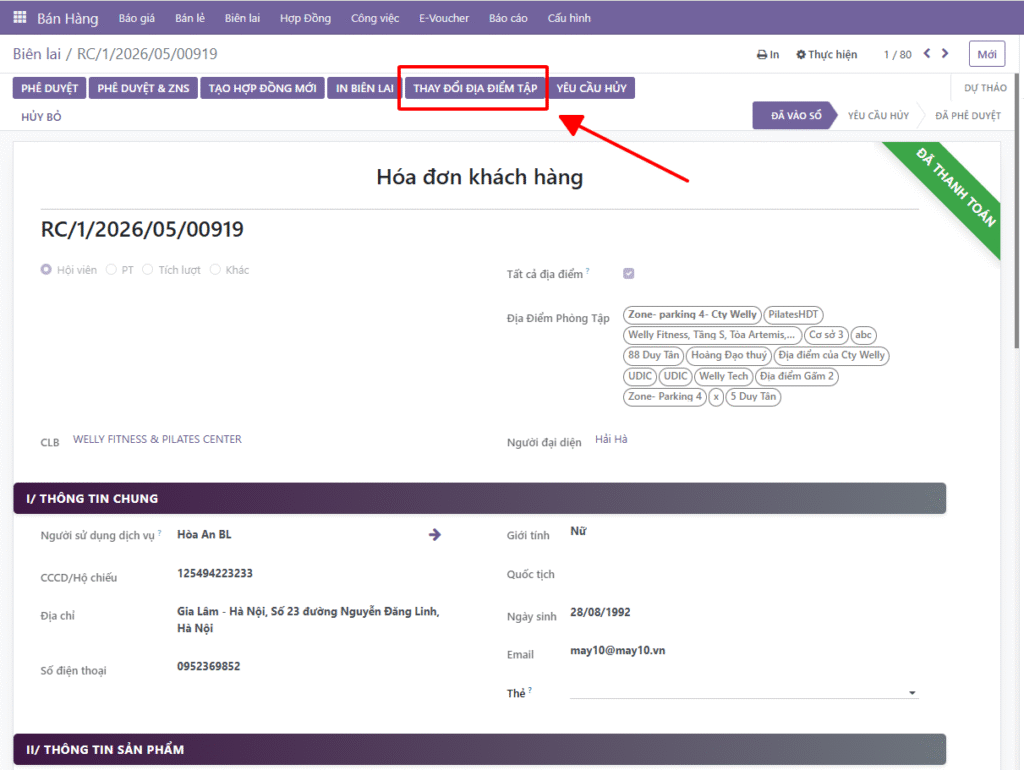The width and height of the screenshot is (1024, 770).
Task: Open WELLY FITNESS & PILATES CENTER link
Action: click(x=157, y=440)
